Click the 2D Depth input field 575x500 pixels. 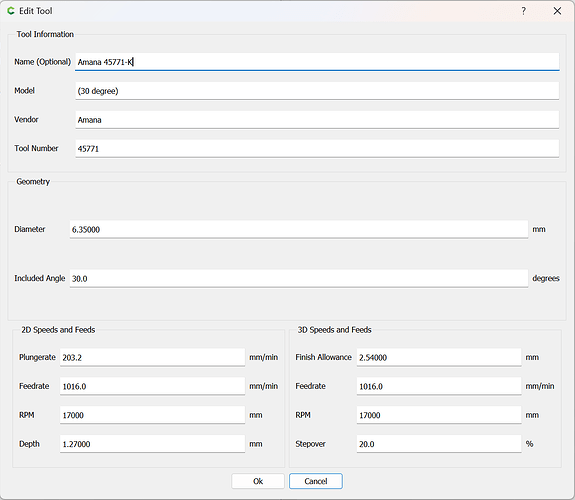[x=153, y=444]
